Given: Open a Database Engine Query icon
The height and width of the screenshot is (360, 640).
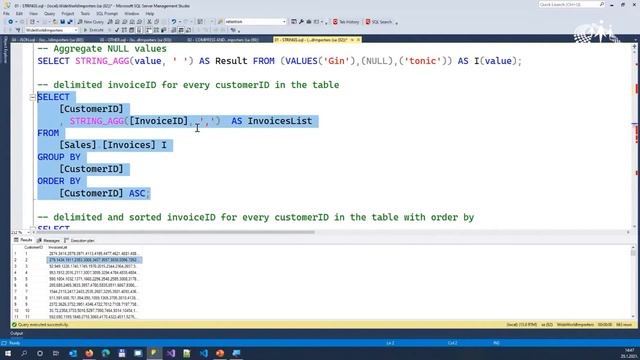Looking at the screenshot, I should pos(110,22).
